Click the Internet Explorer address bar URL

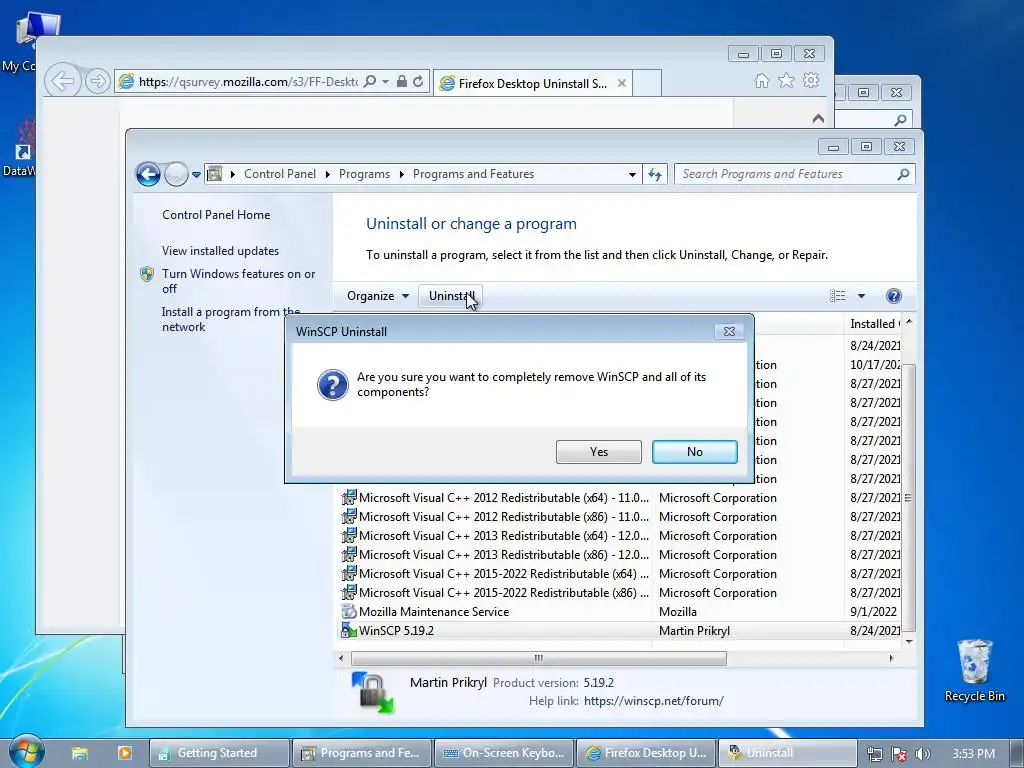pos(248,82)
